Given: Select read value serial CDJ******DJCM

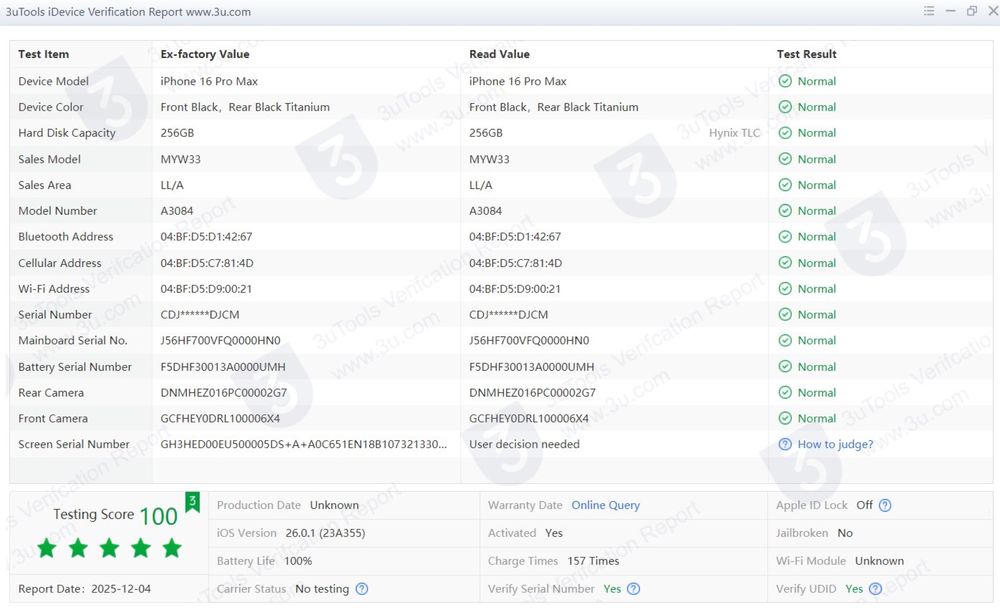Looking at the screenshot, I should click(x=508, y=315).
